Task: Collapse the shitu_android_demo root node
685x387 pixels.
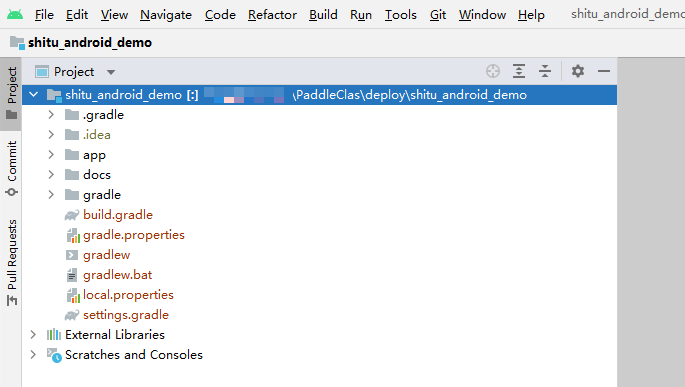Action: point(34,94)
